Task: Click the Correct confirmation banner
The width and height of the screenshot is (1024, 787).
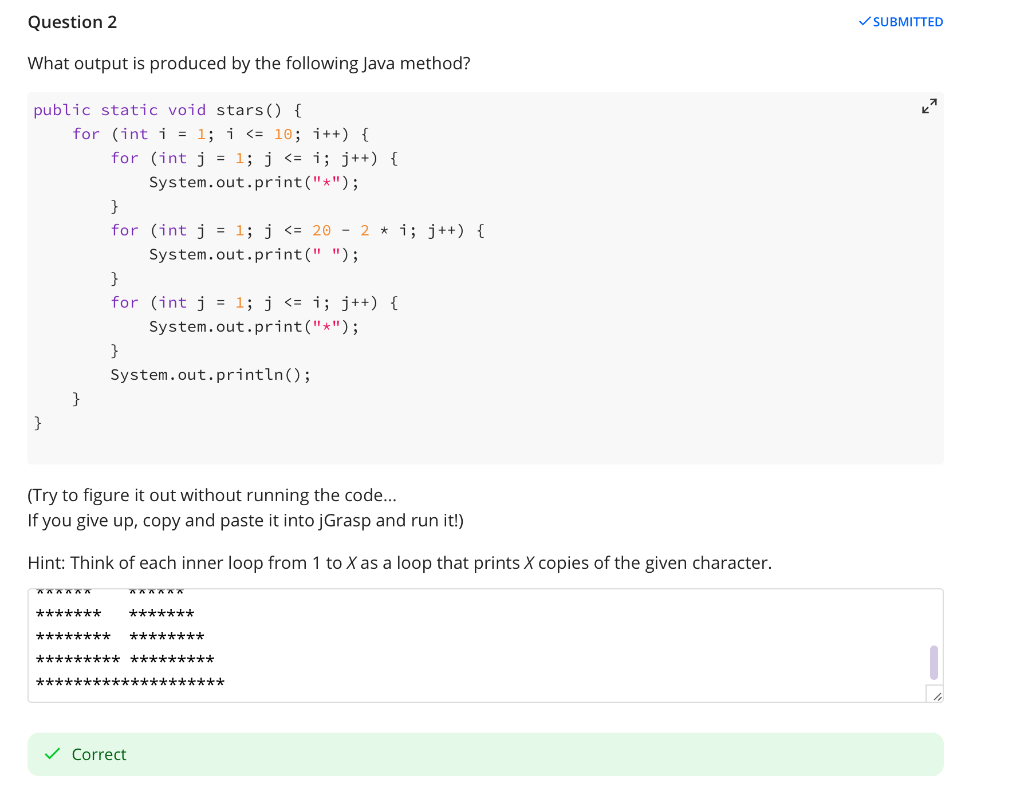Action: pos(486,754)
